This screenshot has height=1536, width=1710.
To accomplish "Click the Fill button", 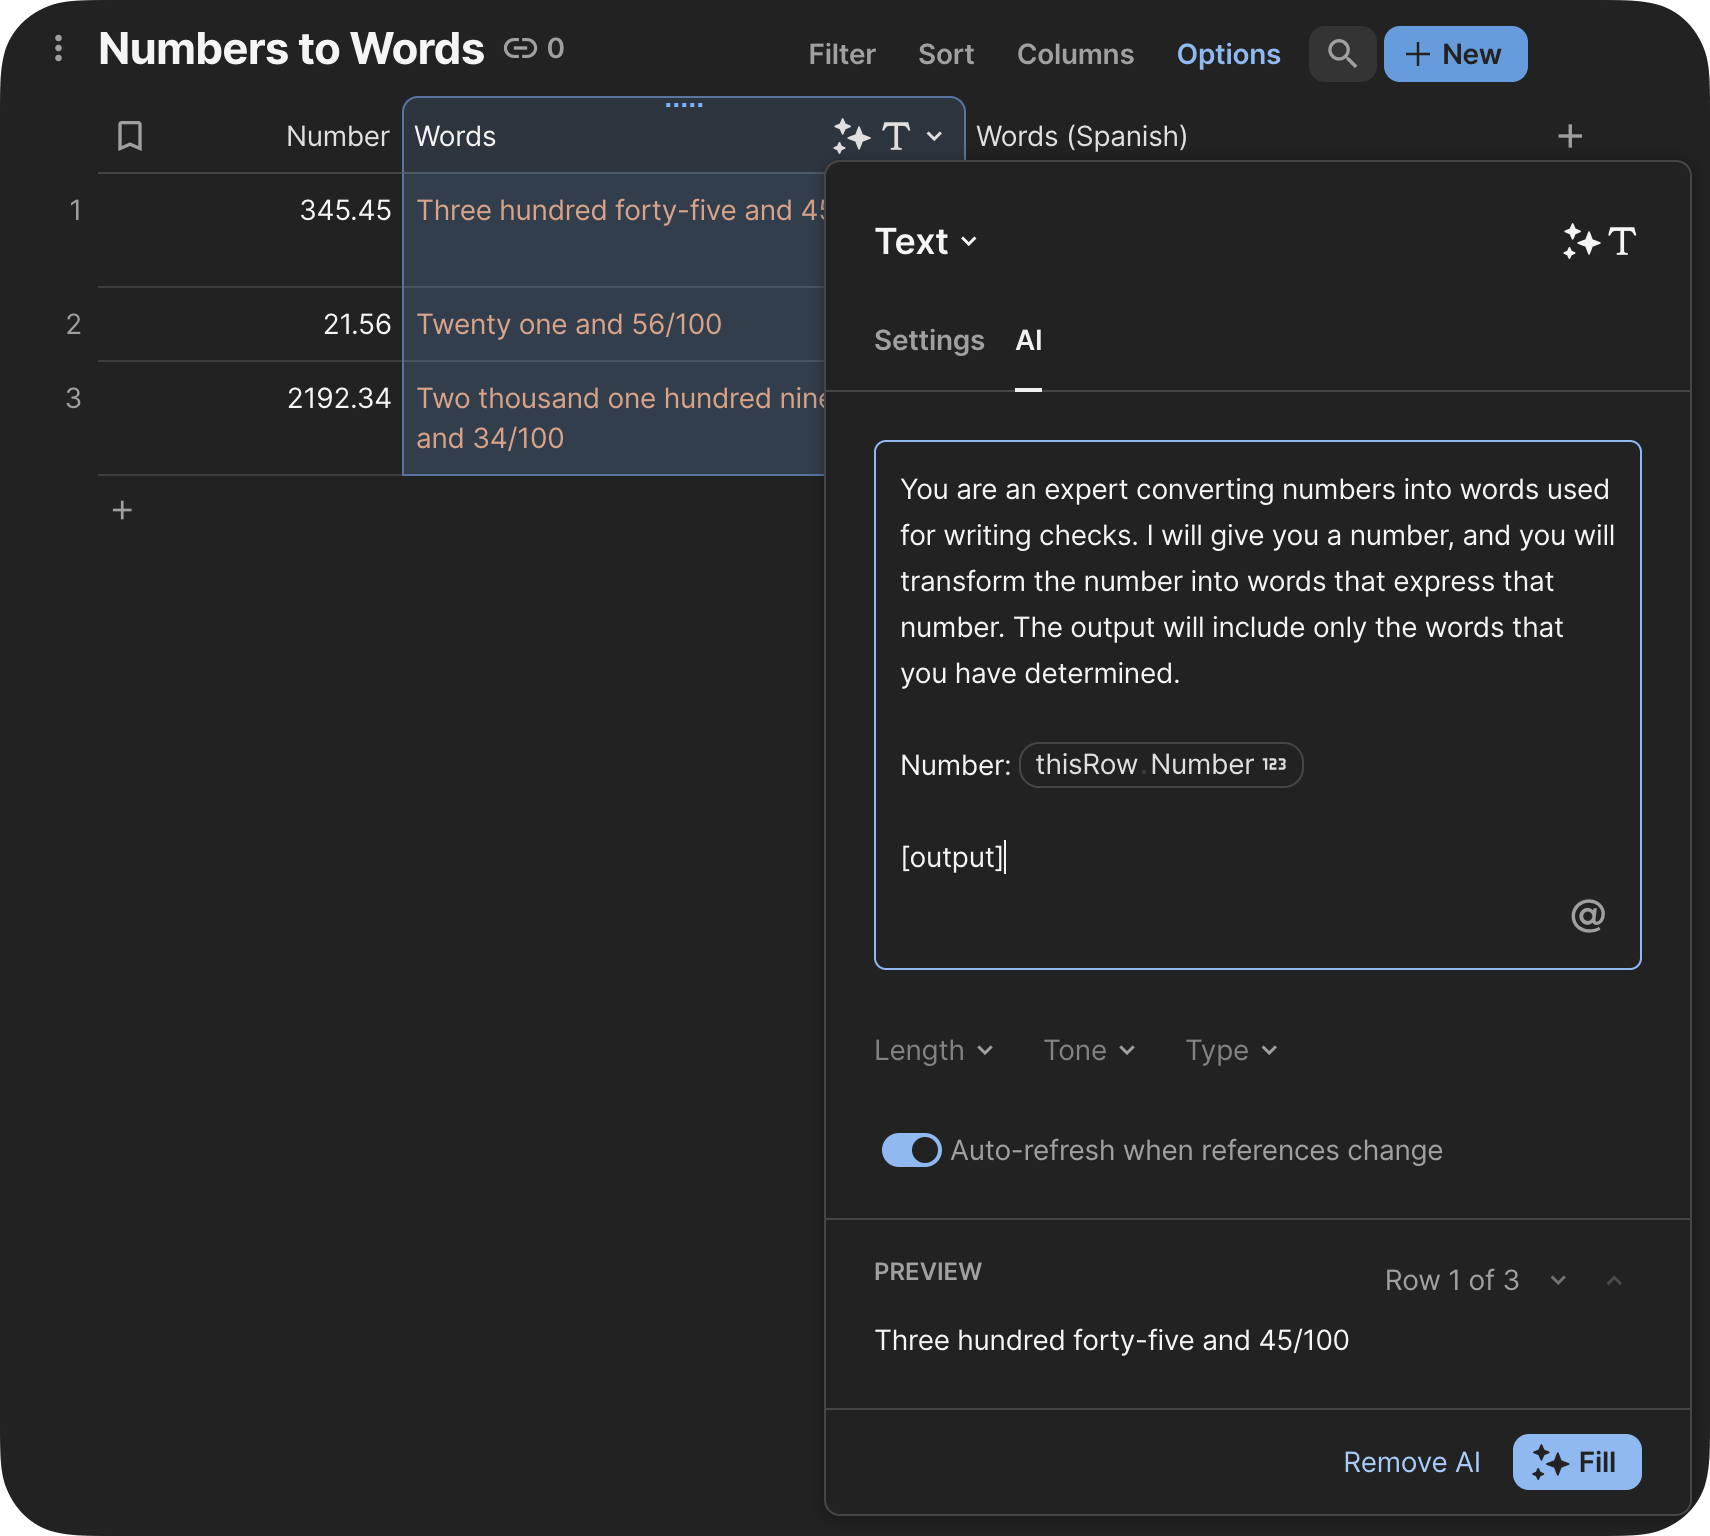I will pos(1576,1462).
